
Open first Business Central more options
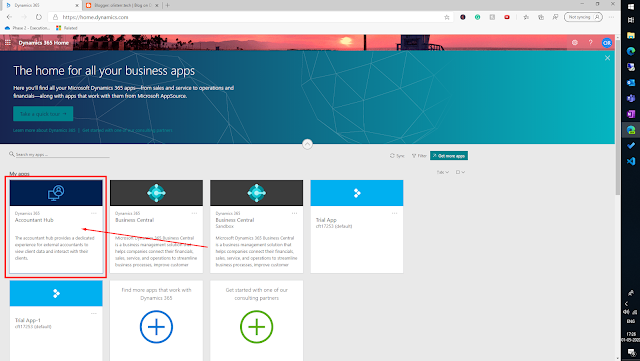tap(194, 213)
